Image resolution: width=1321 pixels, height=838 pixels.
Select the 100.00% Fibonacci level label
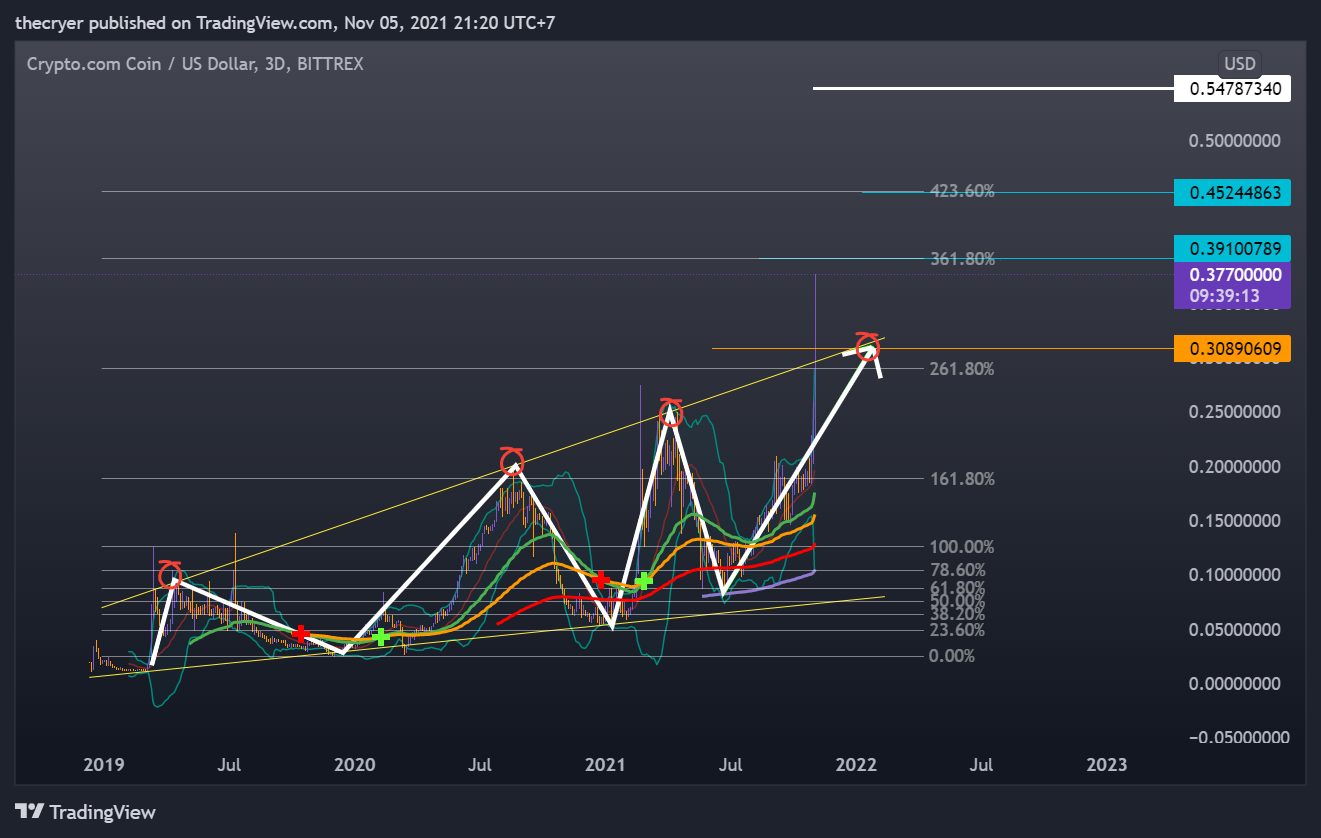tap(962, 547)
